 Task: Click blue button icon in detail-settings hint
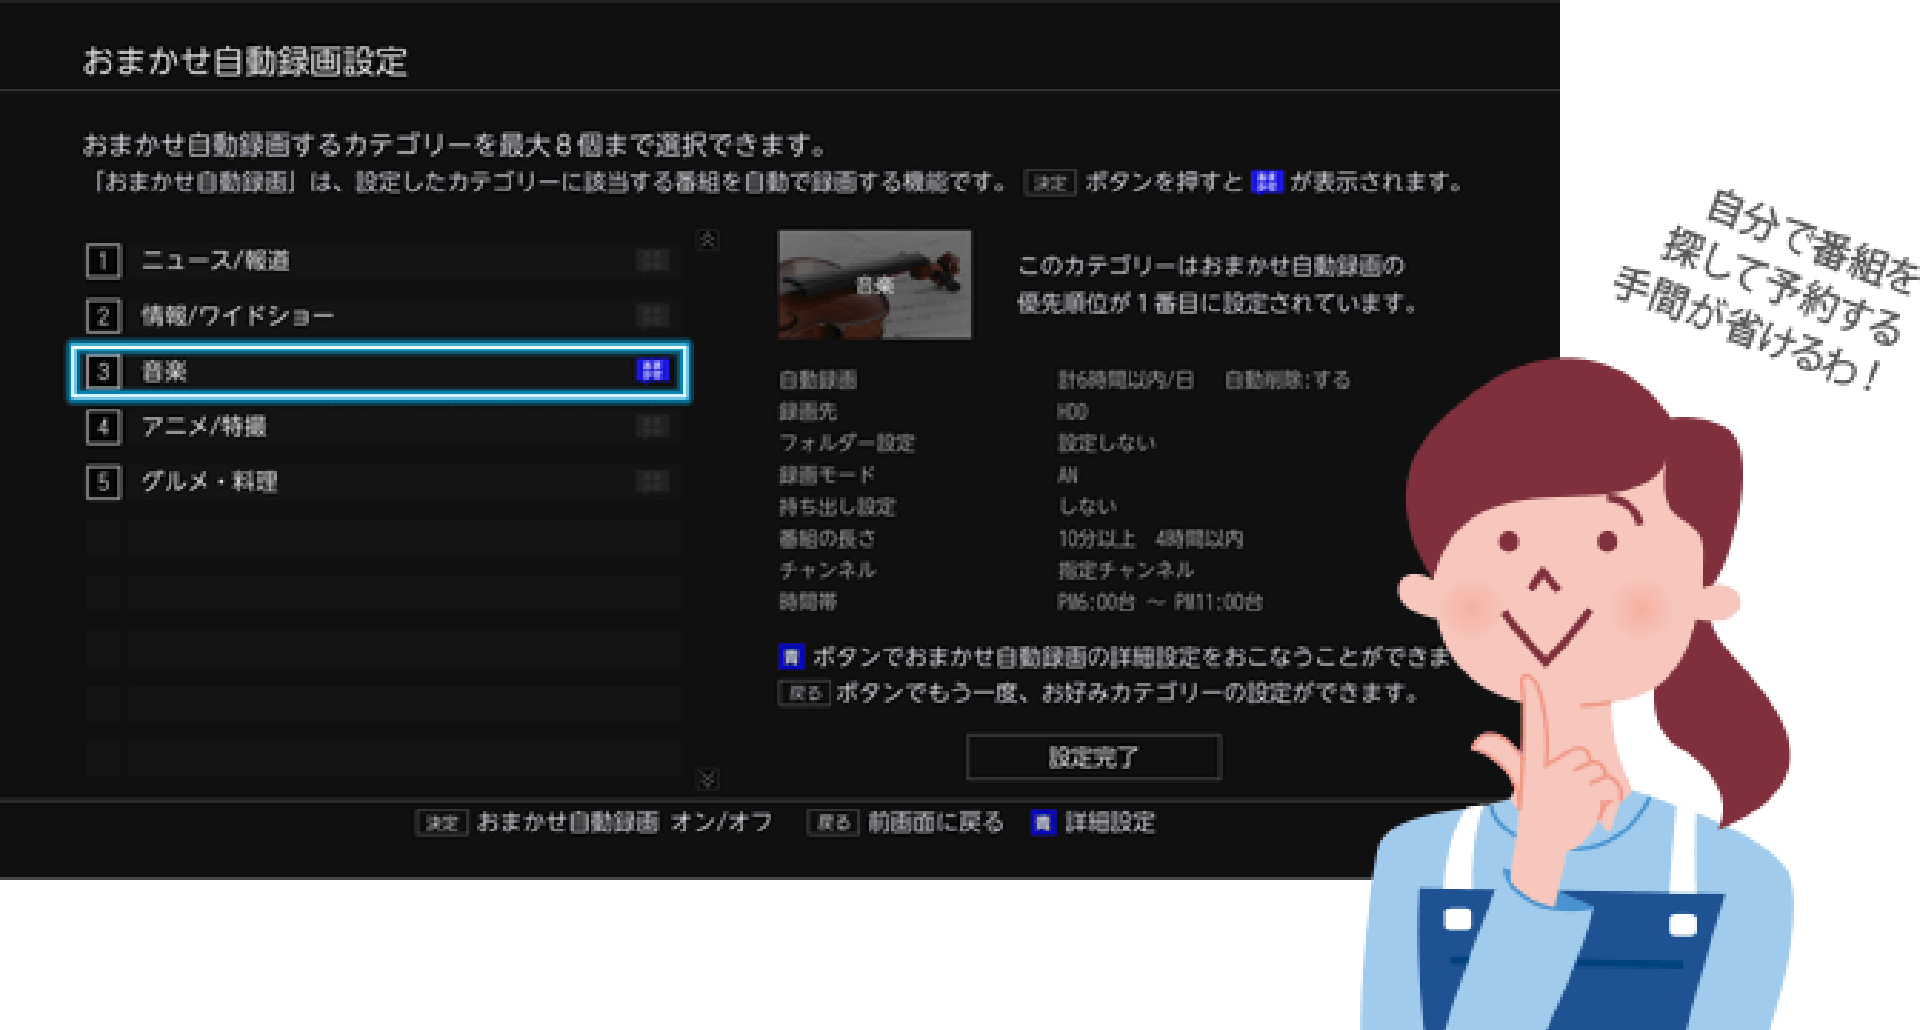(791, 657)
